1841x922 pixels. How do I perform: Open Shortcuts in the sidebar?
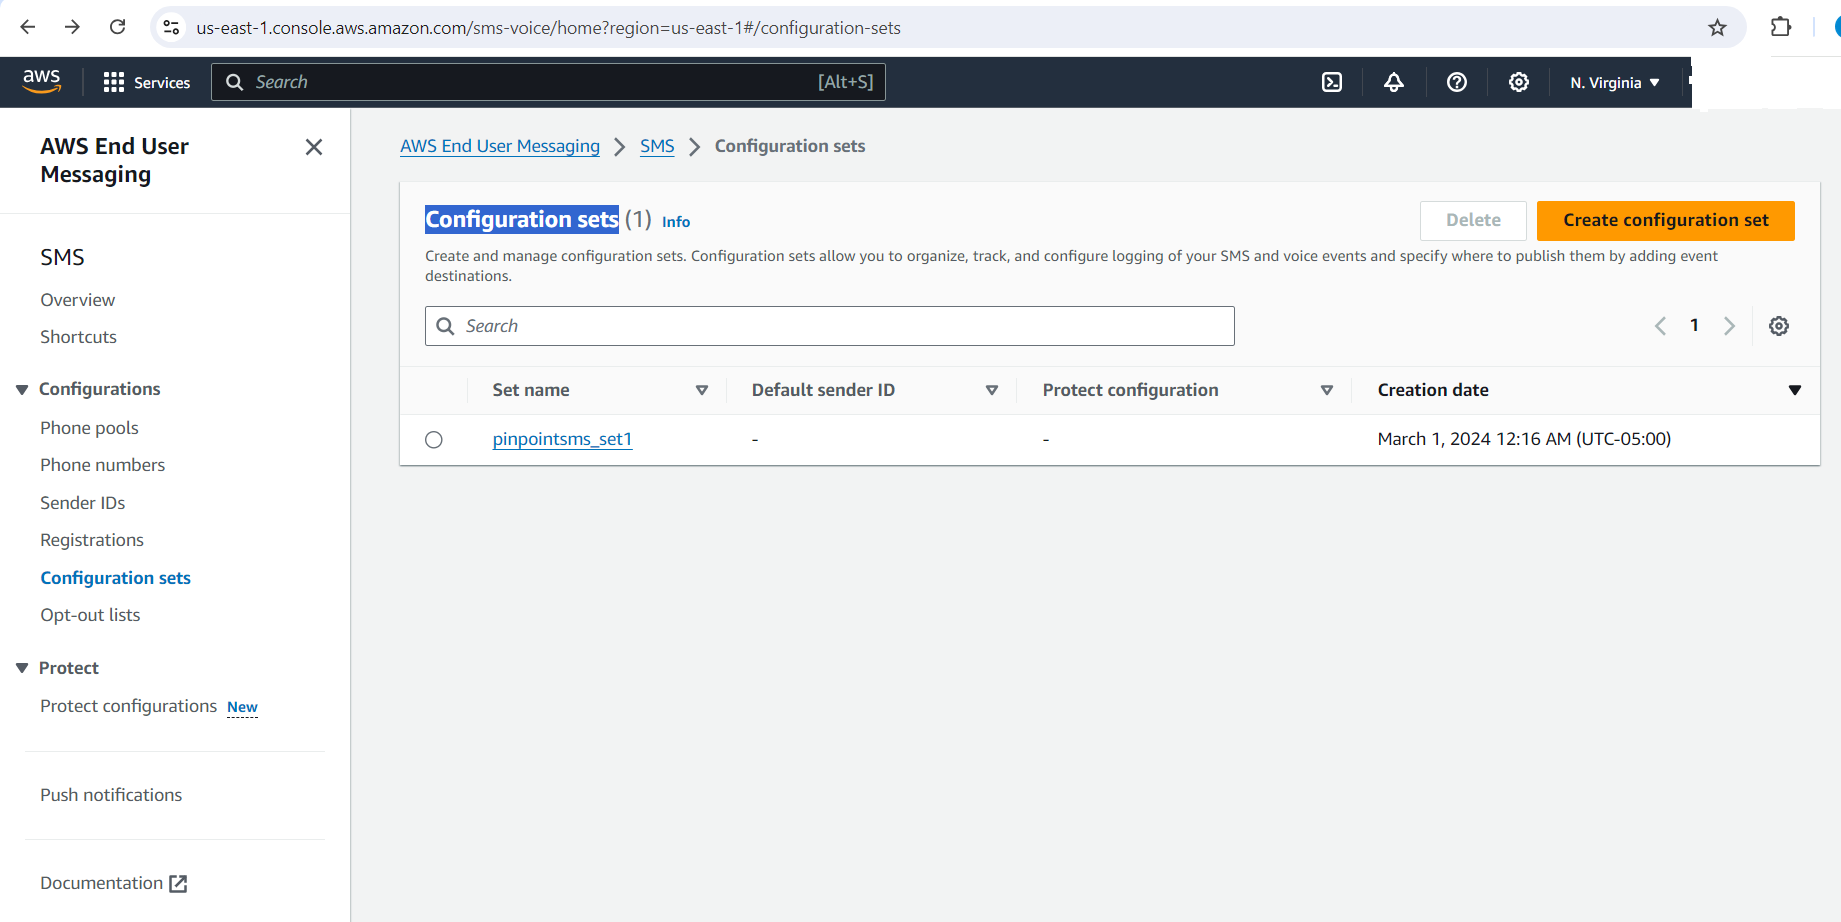pos(78,337)
